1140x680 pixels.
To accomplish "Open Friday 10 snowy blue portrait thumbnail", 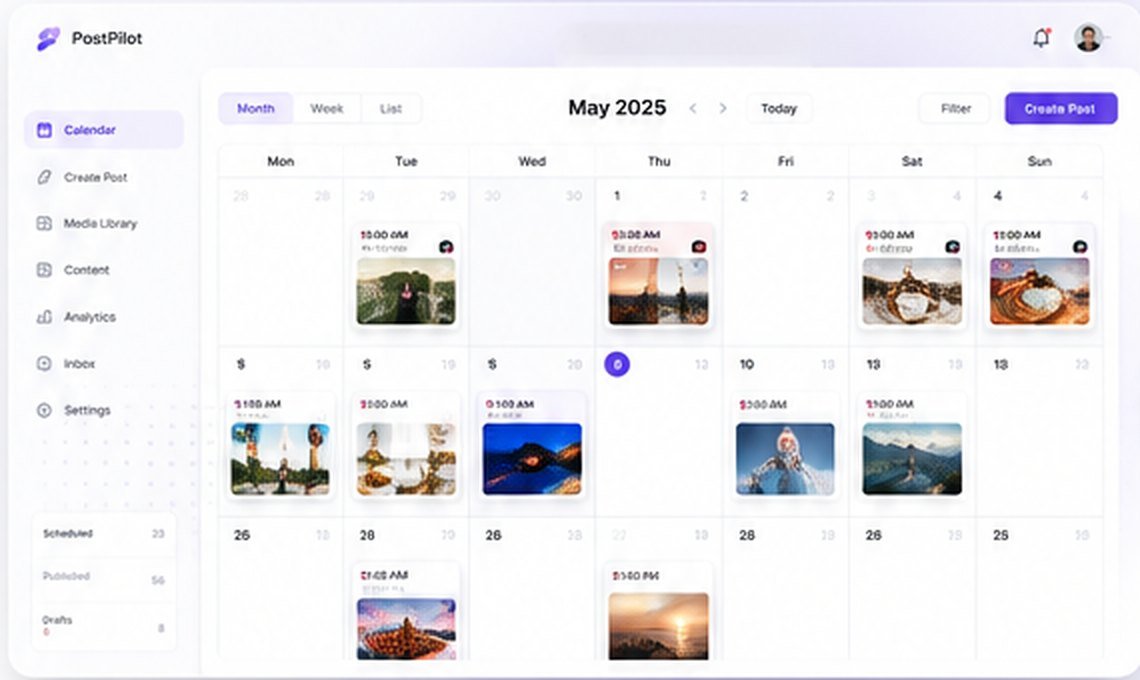I will [785, 459].
